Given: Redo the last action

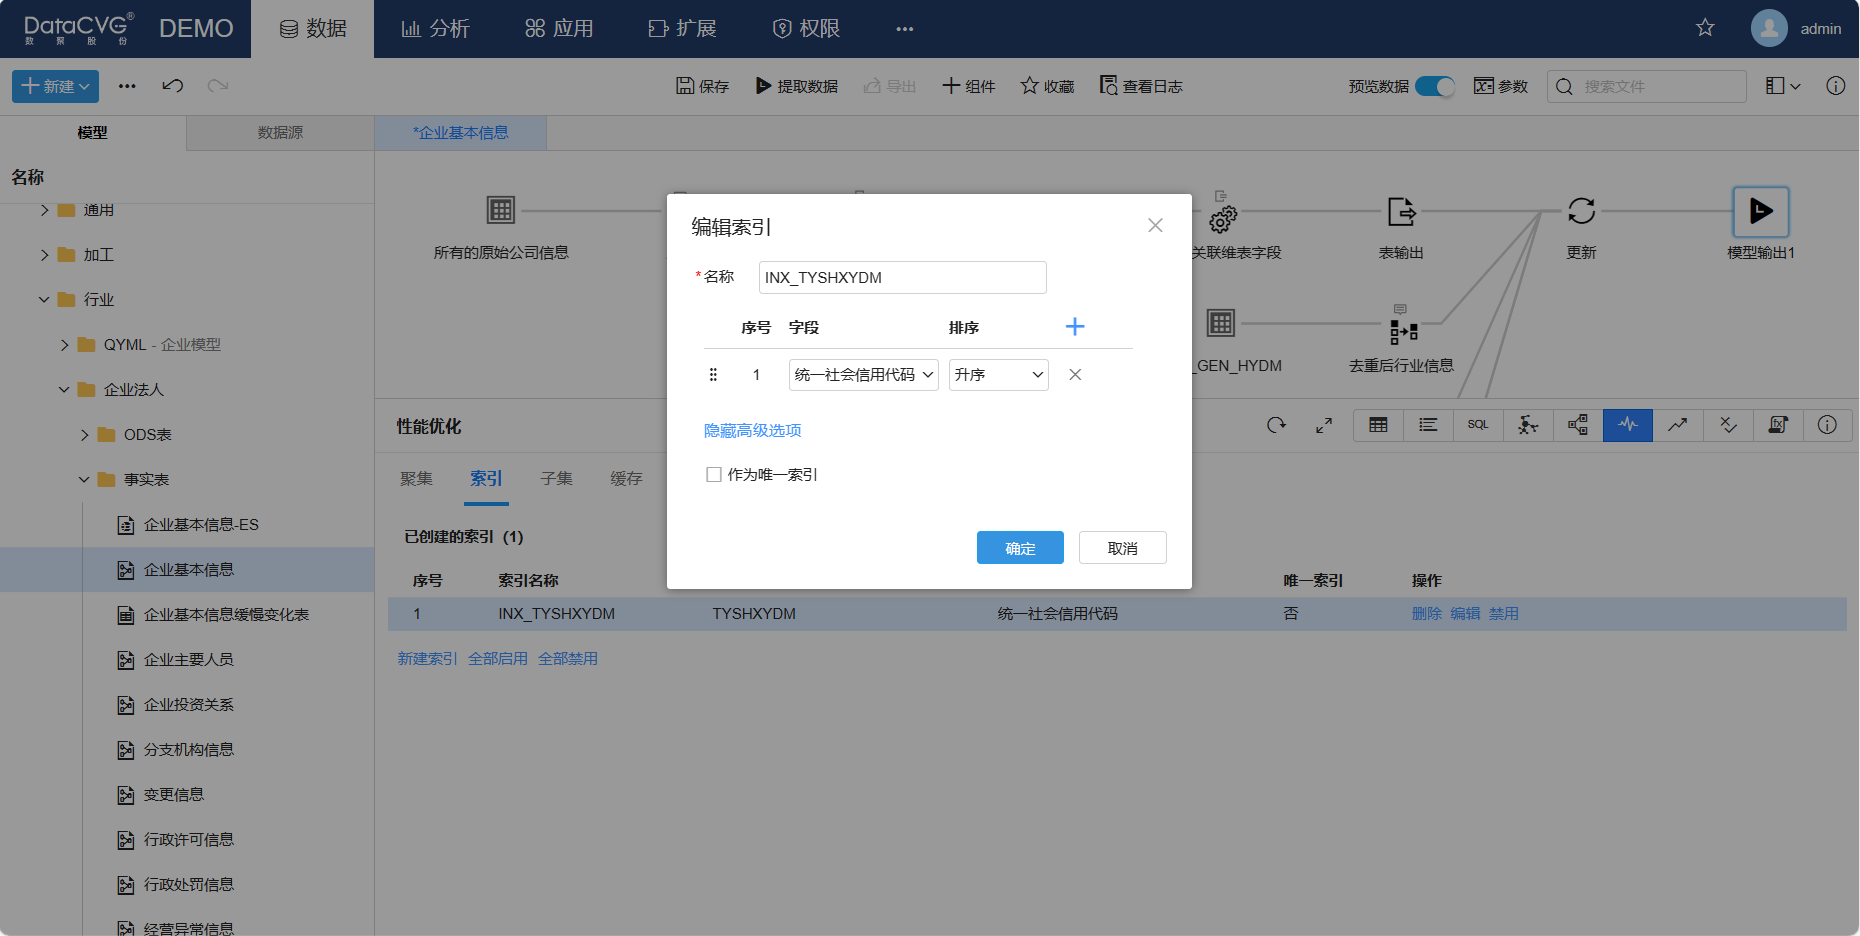Looking at the screenshot, I should tap(218, 86).
